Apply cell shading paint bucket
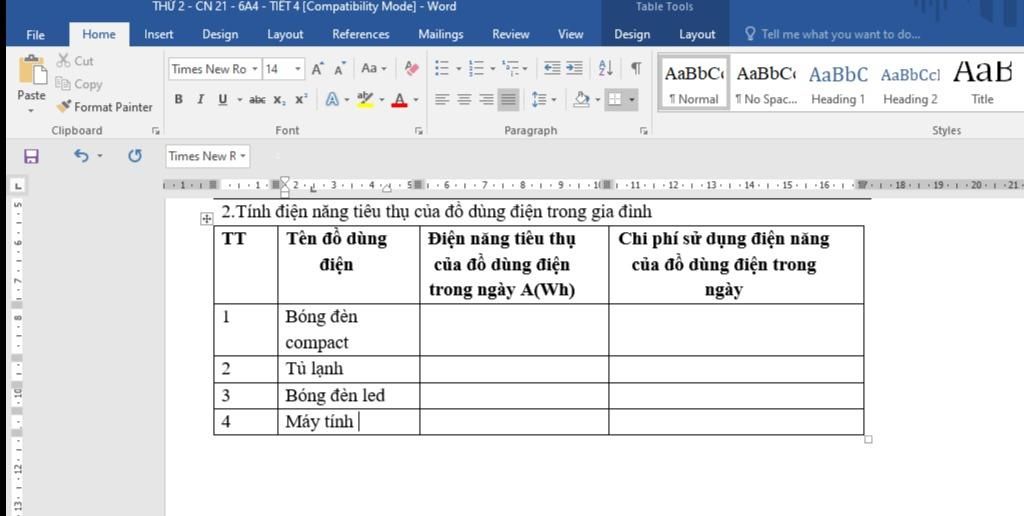Image resolution: width=1024 pixels, height=516 pixels. 581,99
